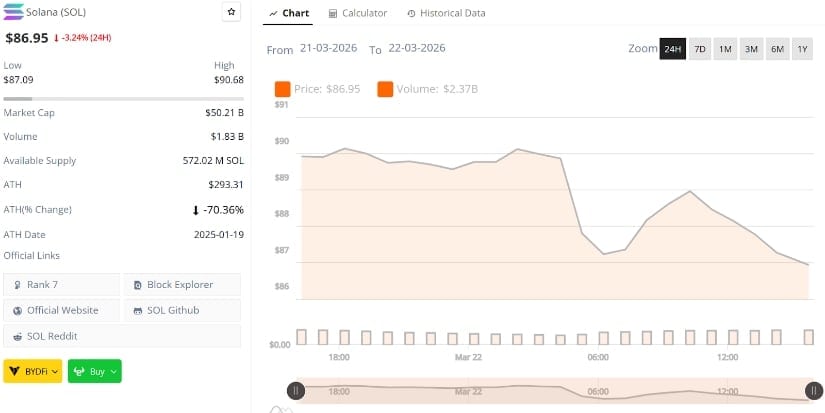Expand the Buy dropdown
This screenshot has width=825, height=413.
[x=94, y=371]
